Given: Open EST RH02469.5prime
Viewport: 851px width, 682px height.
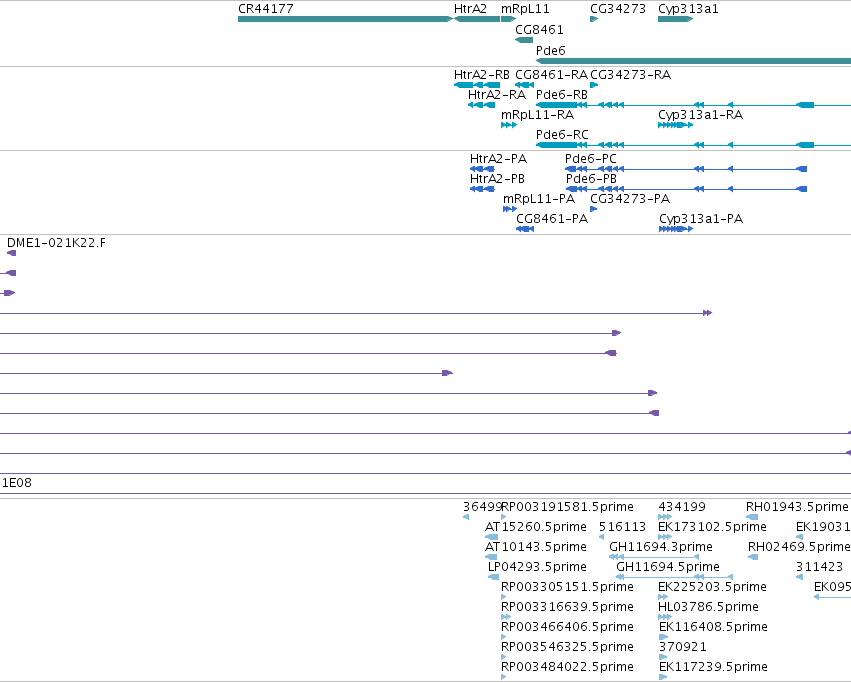Looking at the screenshot, I should click(799, 547).
